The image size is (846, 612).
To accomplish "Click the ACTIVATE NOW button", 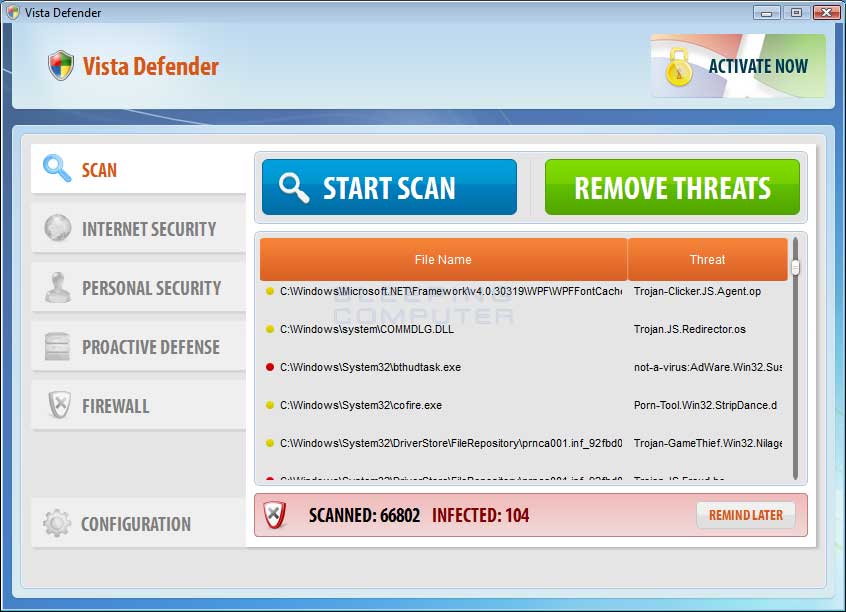I will [x=738, y=66].
